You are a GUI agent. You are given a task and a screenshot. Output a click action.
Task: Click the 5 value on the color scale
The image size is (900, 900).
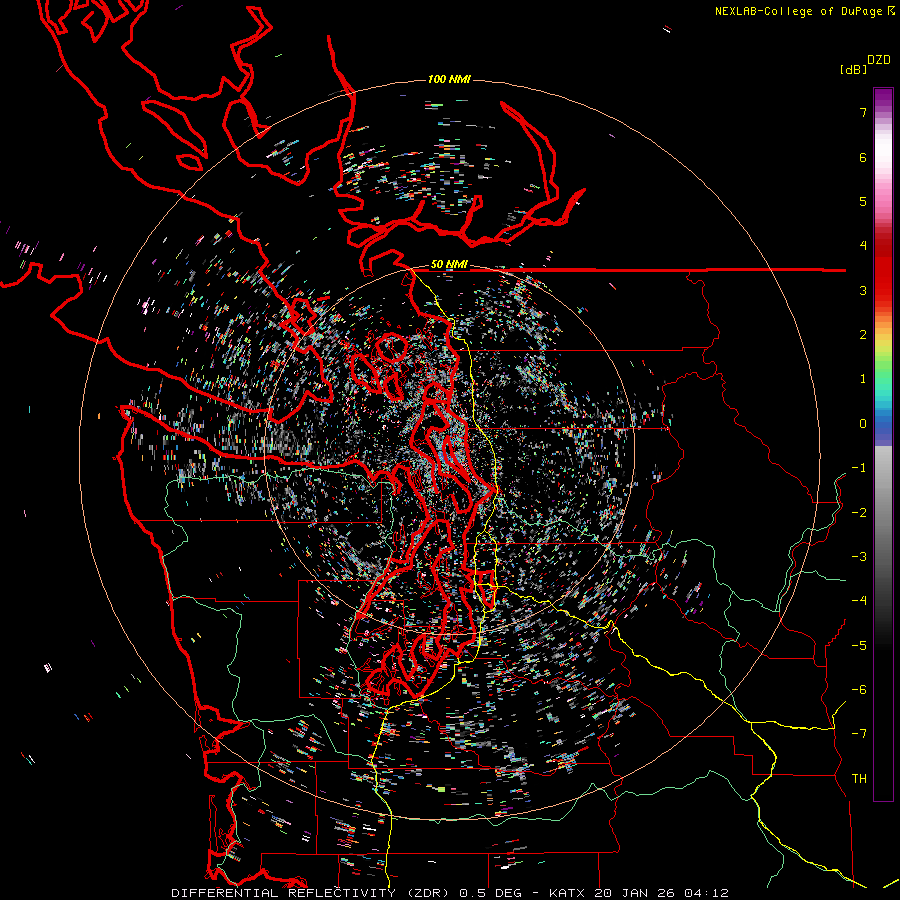point(863,201)
